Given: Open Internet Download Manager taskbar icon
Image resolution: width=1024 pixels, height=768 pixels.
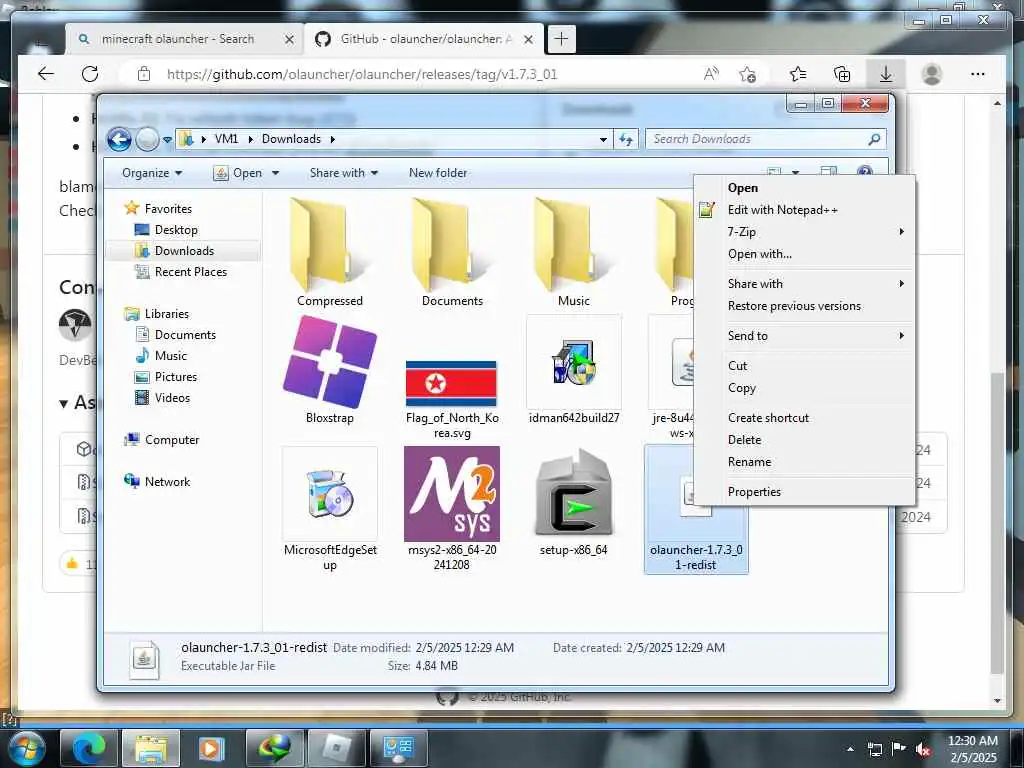Looking at the screenshot, I should 274,748.
